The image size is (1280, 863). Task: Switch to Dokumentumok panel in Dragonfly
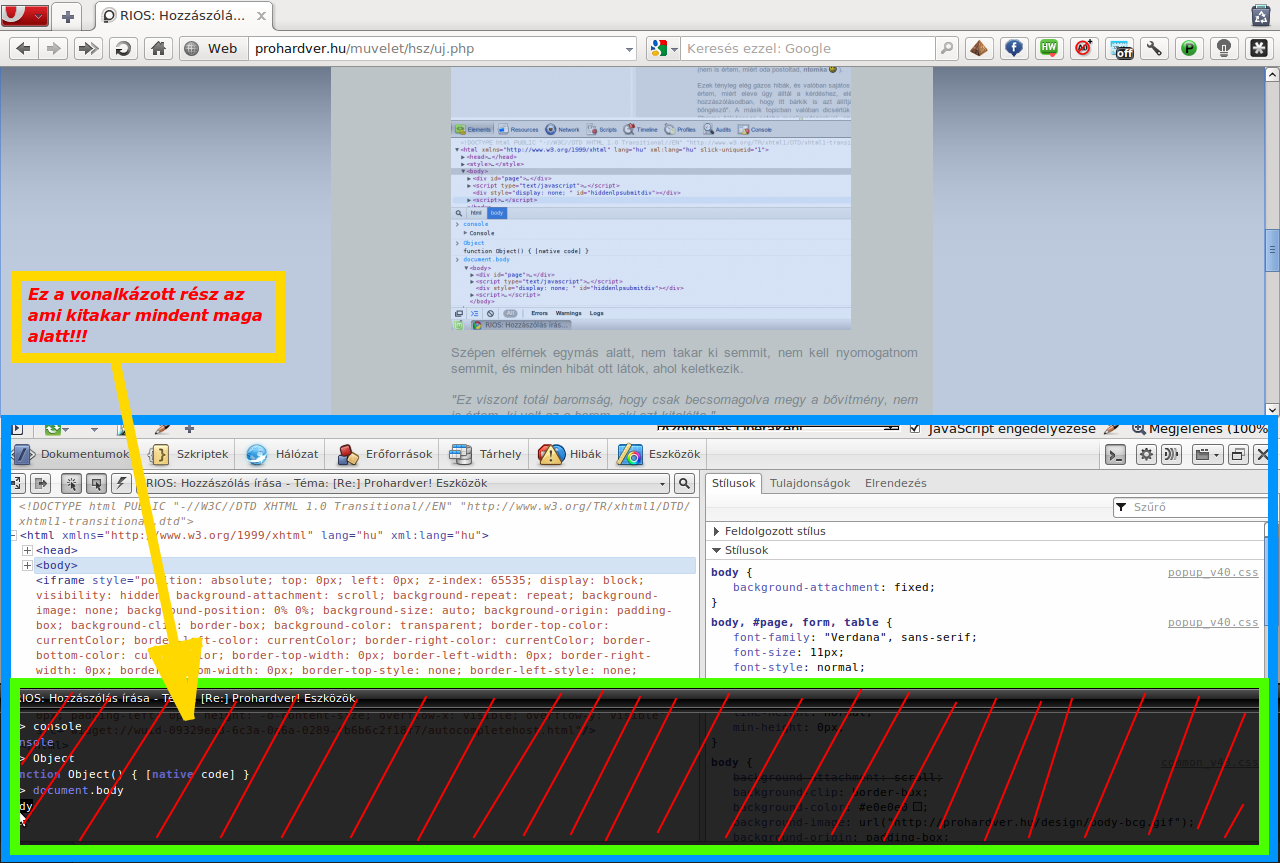[72, 454]
